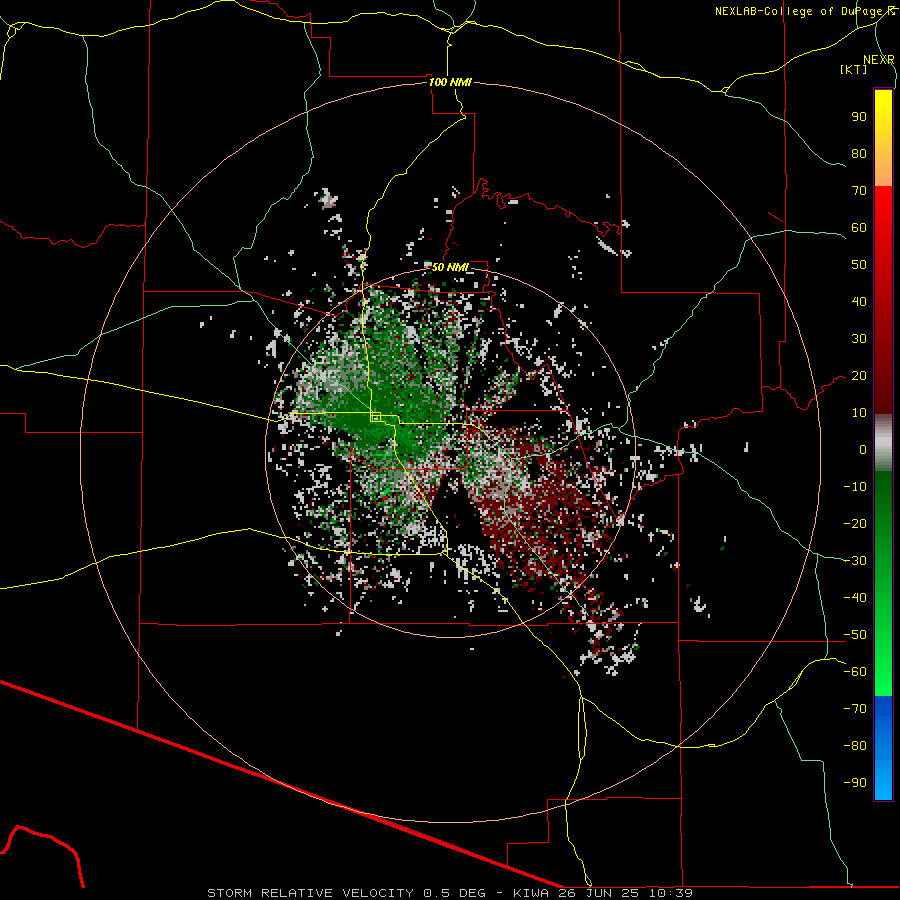900x900 pixels.
Task: Click the "-90" scale value
Action: (x=855, y=783)
